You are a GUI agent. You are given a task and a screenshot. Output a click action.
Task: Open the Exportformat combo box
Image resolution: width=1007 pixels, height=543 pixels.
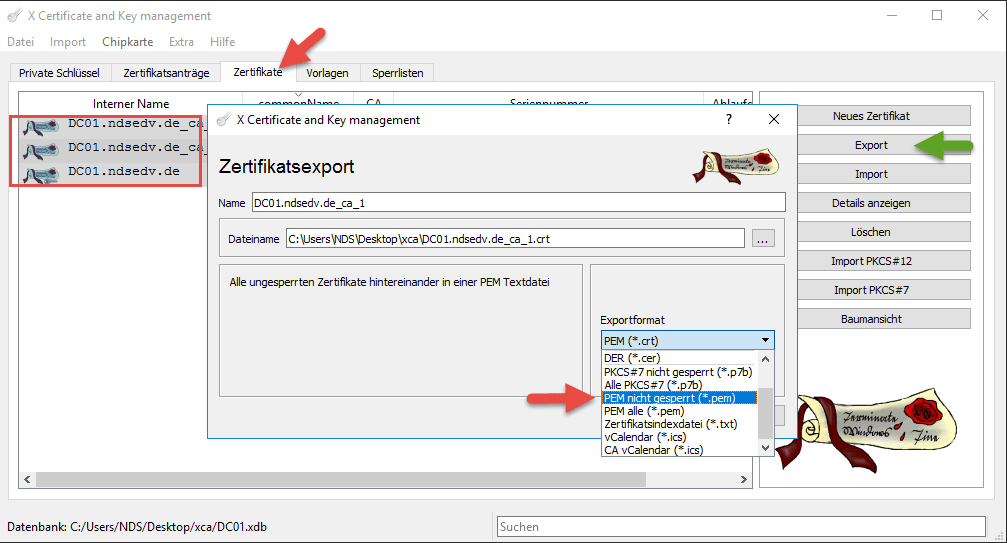(x=687, y=341)
